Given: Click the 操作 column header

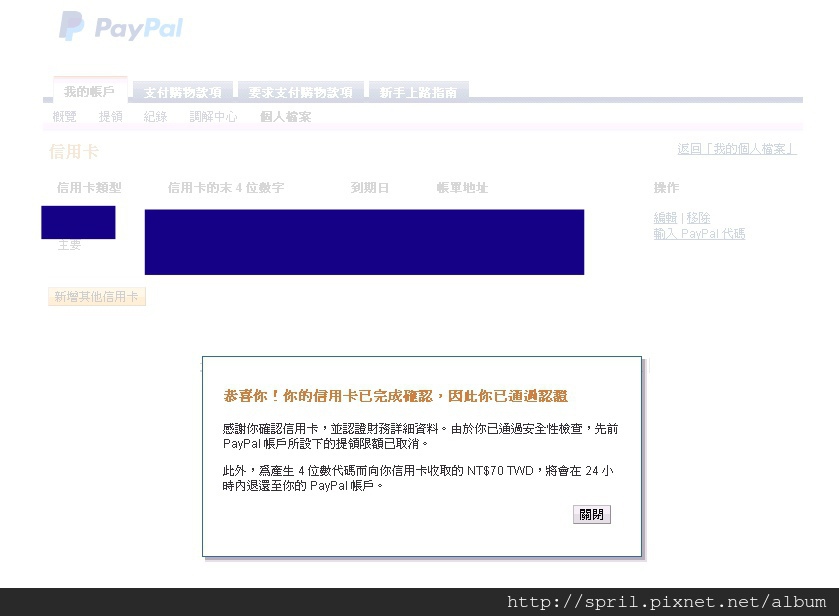Looking at the screenshot, I should [x=666, y=188].
